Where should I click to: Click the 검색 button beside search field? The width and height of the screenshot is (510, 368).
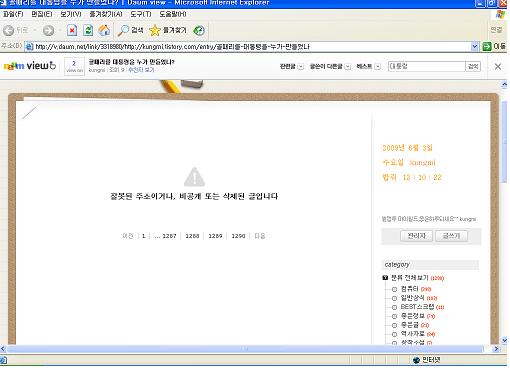pos(473,66)
